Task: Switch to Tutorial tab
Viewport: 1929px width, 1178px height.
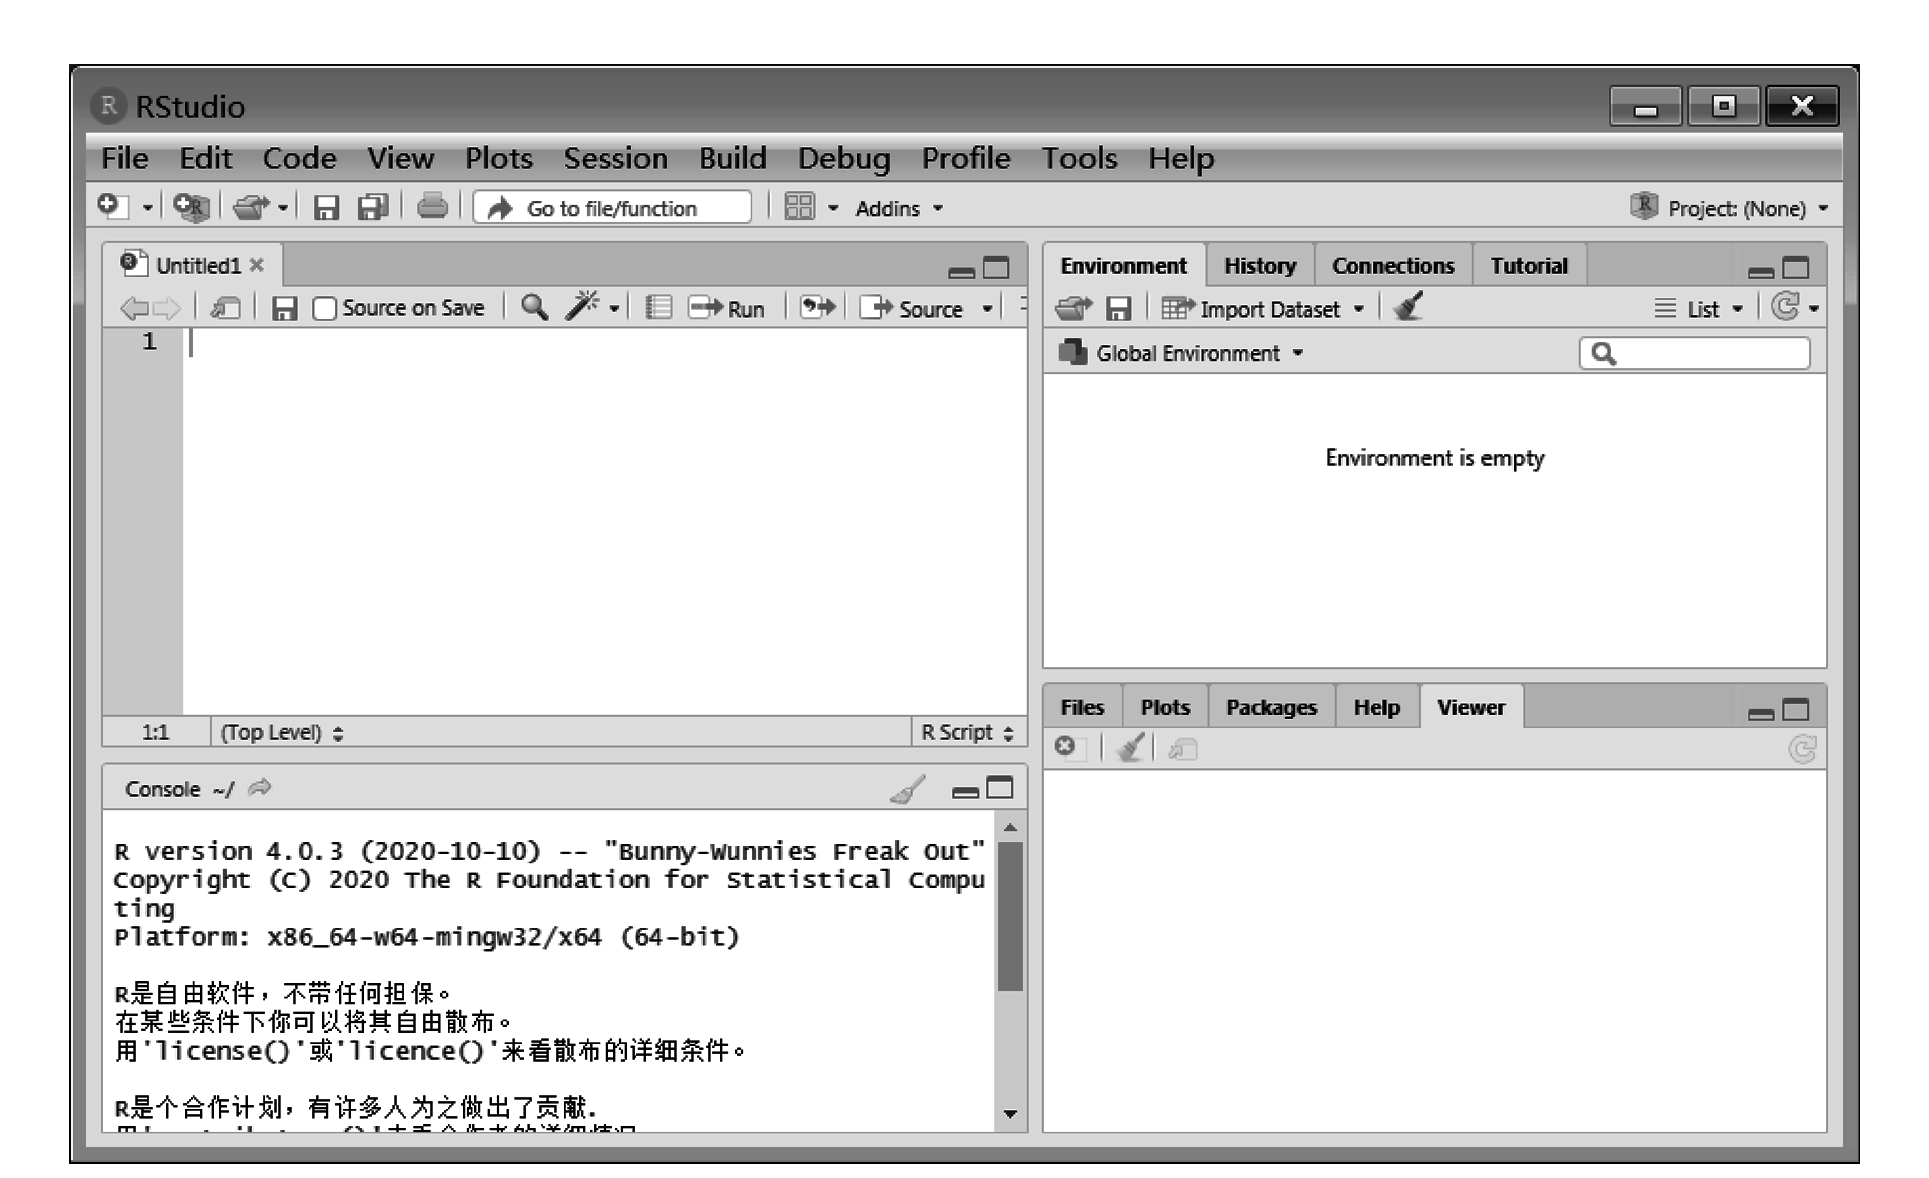Action: pyautogui.click(x=1528, y=266)
